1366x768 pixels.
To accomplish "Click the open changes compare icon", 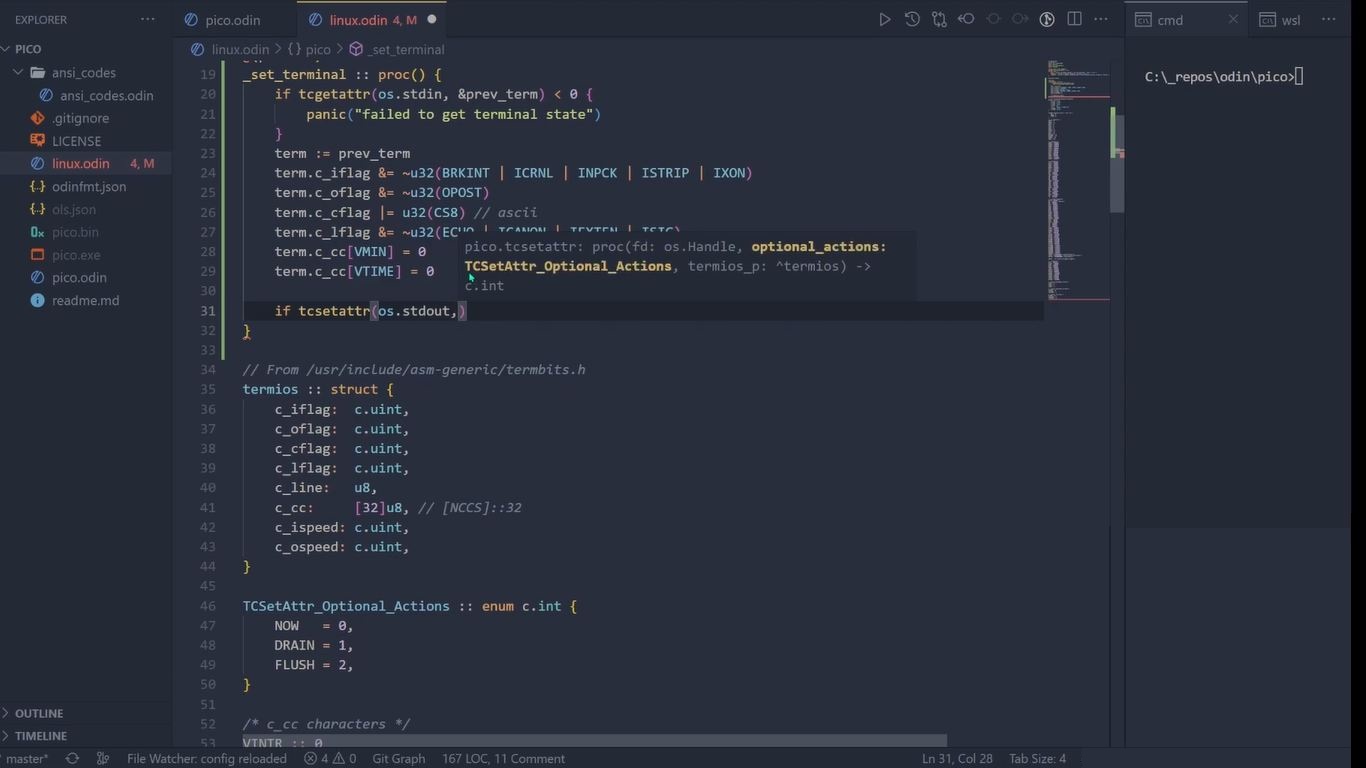I will point(939,19).
